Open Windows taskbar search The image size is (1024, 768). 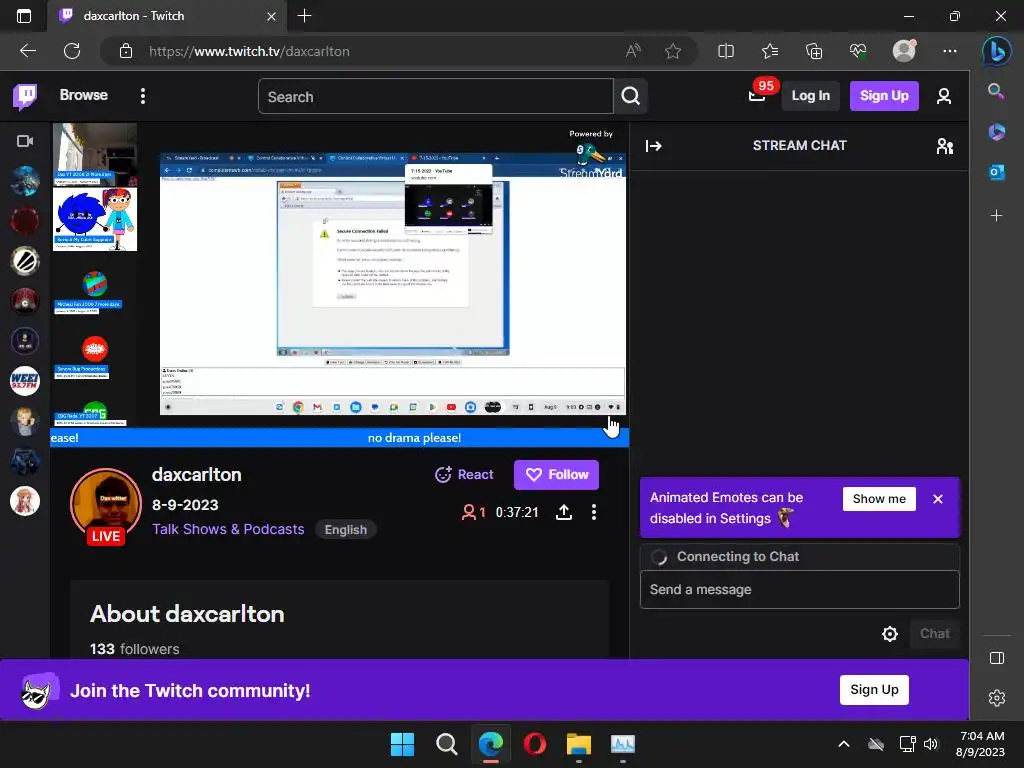click(447, 744)
